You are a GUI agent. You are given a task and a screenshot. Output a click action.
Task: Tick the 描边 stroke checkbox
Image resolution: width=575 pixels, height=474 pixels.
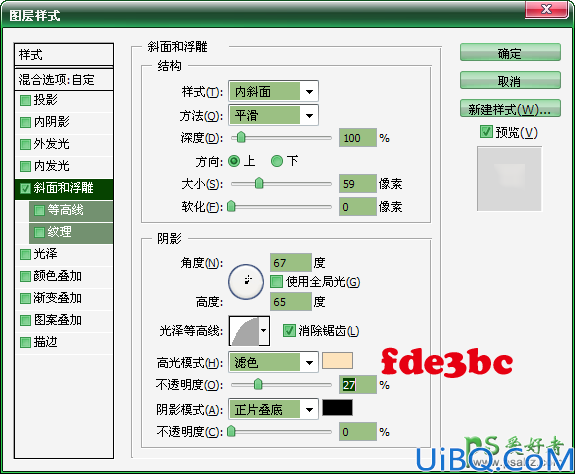tap(25, 342)
